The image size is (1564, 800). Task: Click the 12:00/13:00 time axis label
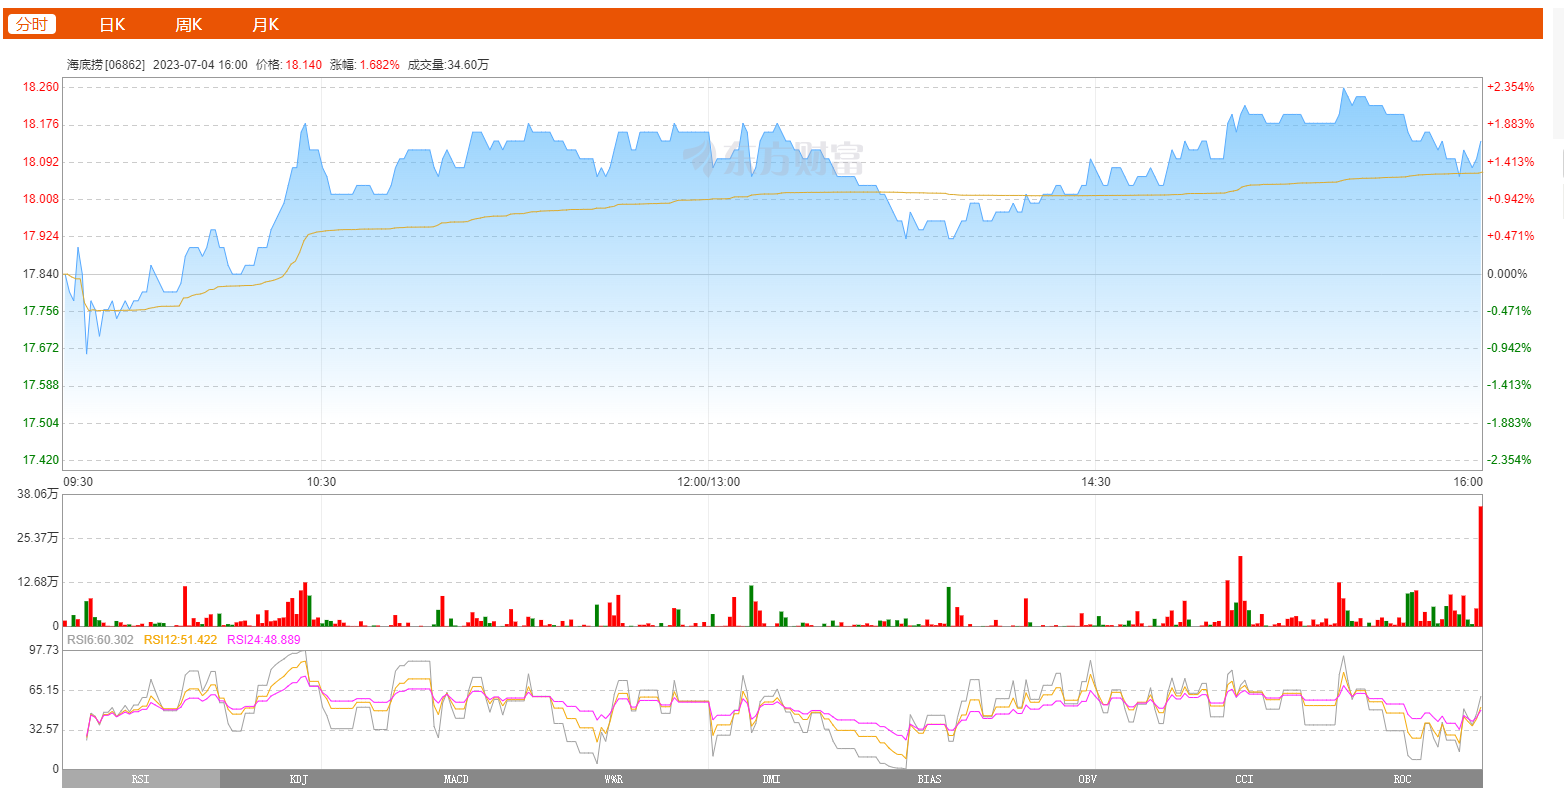[x=709, y=482]
